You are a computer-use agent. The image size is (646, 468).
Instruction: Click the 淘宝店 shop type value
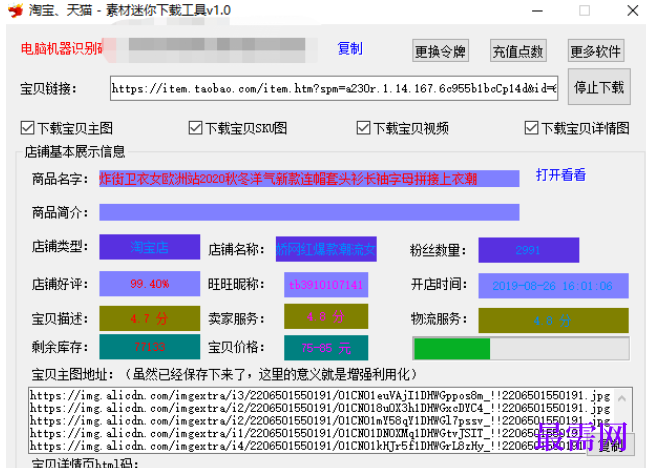[150, 247]
